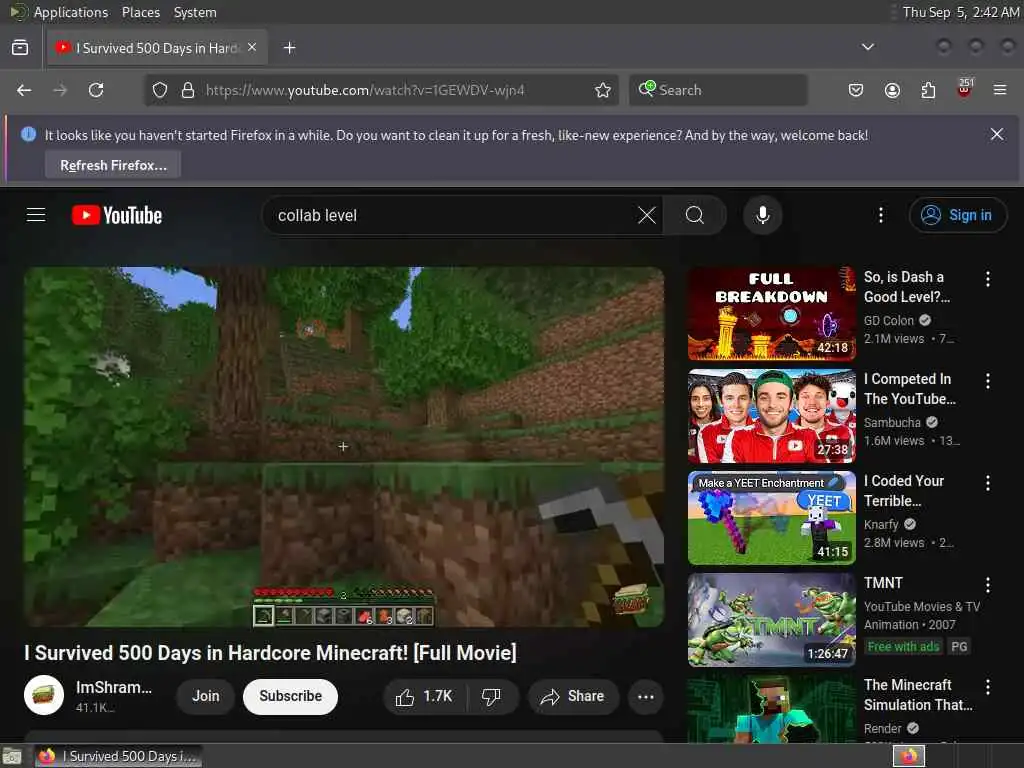Open I Competed In thumbnail 27:38
Image resolution: width=1024 pixels, height=768 pixels.
tap(772, 415)
